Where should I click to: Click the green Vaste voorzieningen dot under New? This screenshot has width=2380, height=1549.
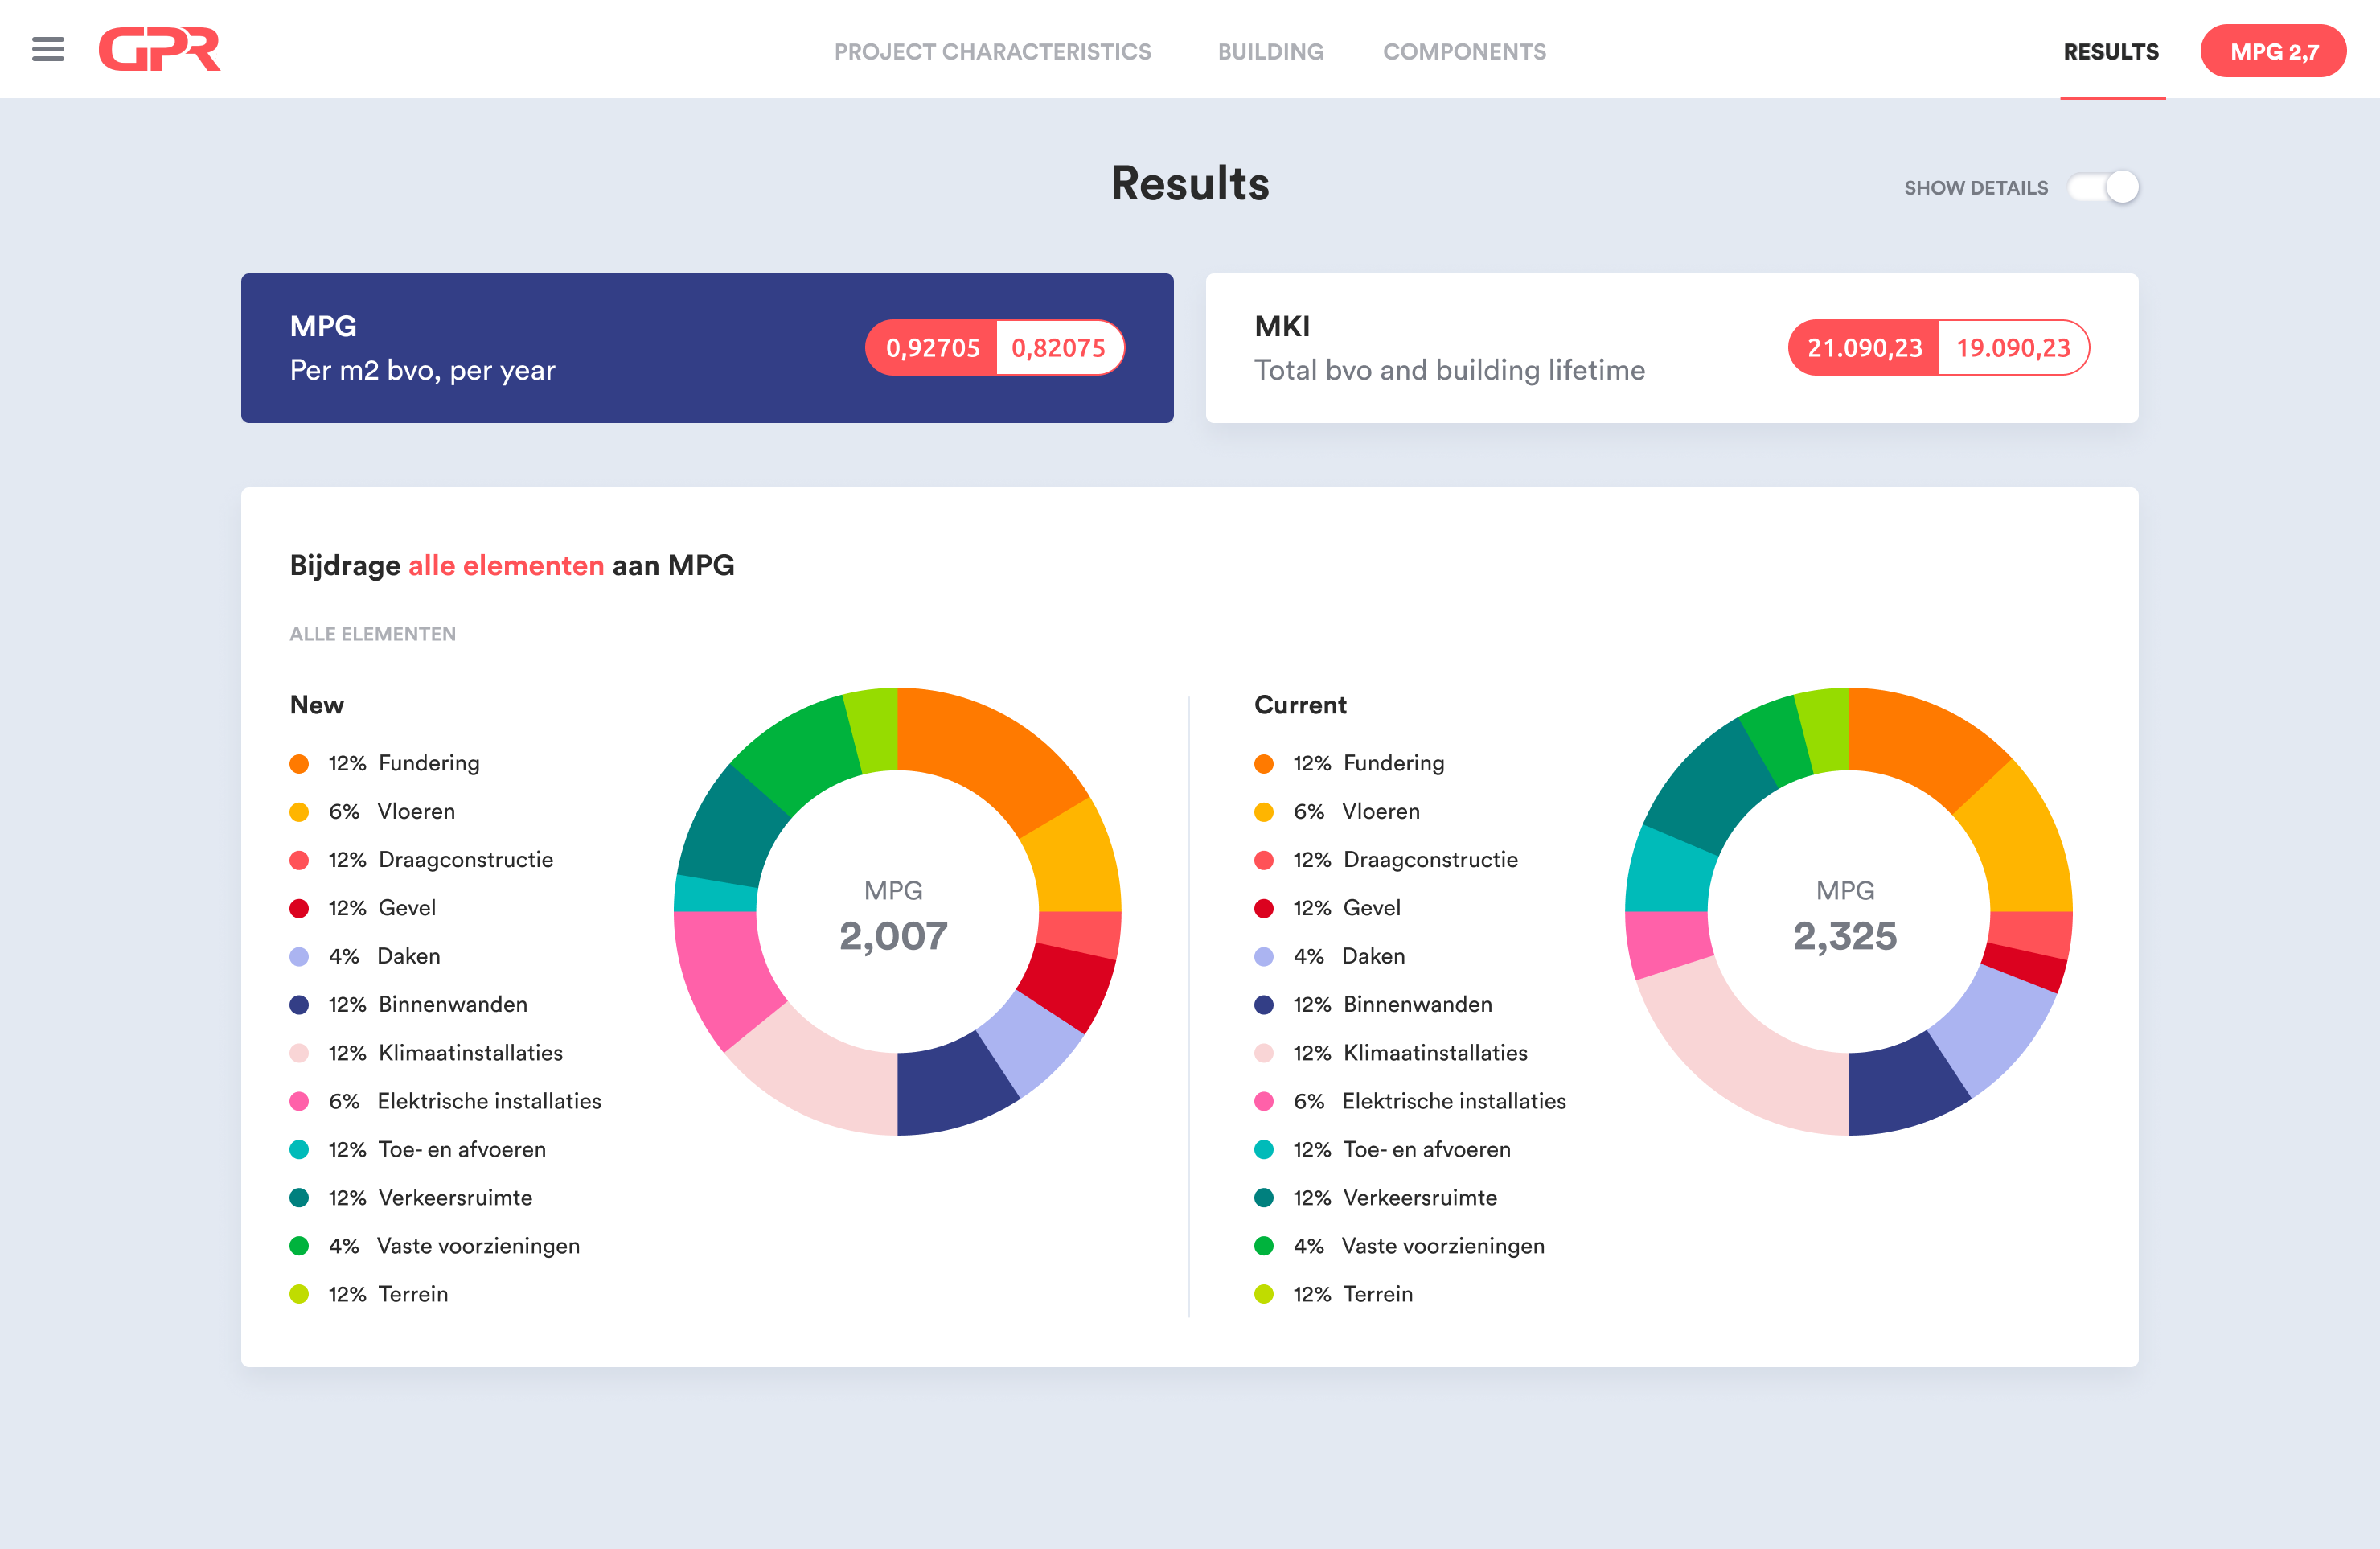click(x=299, y=1246)
